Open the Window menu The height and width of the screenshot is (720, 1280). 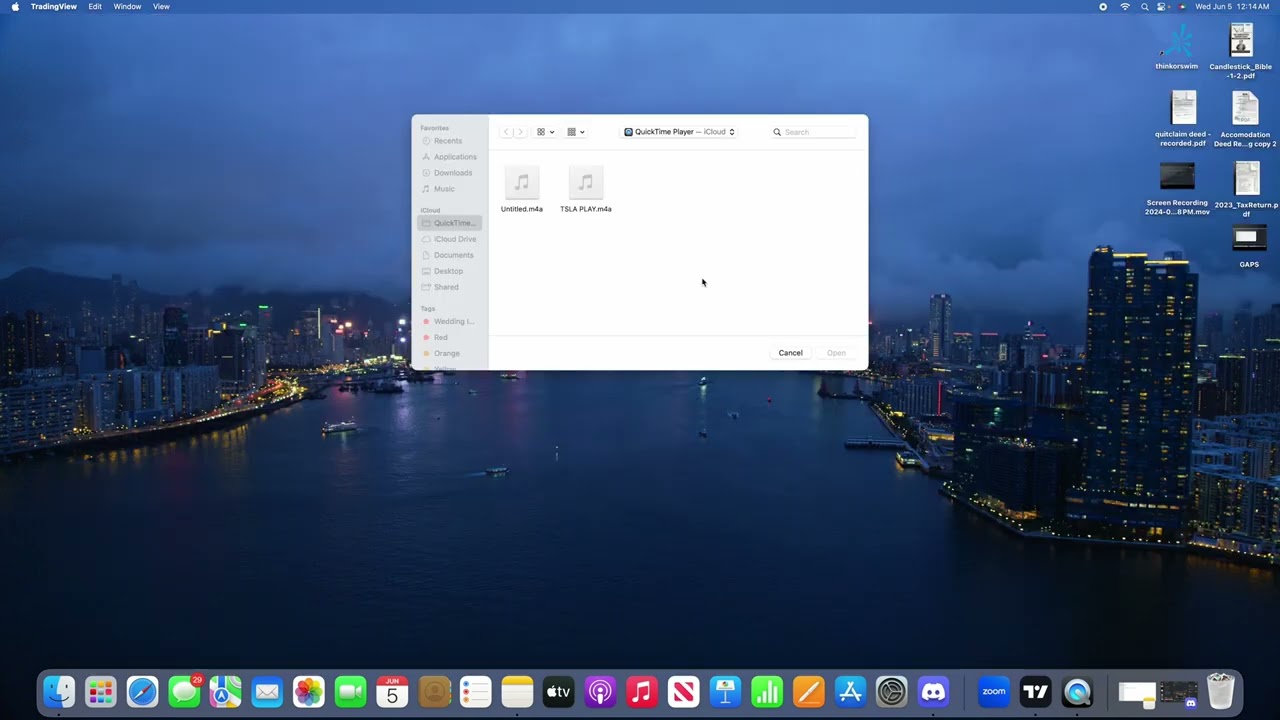point(127,6)
